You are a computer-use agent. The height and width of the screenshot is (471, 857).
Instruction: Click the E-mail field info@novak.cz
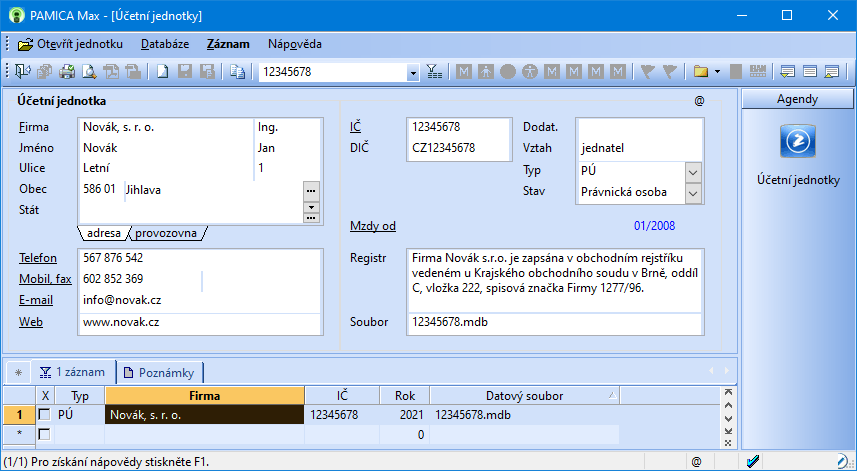pyautogui.click(x=199, y=300)
